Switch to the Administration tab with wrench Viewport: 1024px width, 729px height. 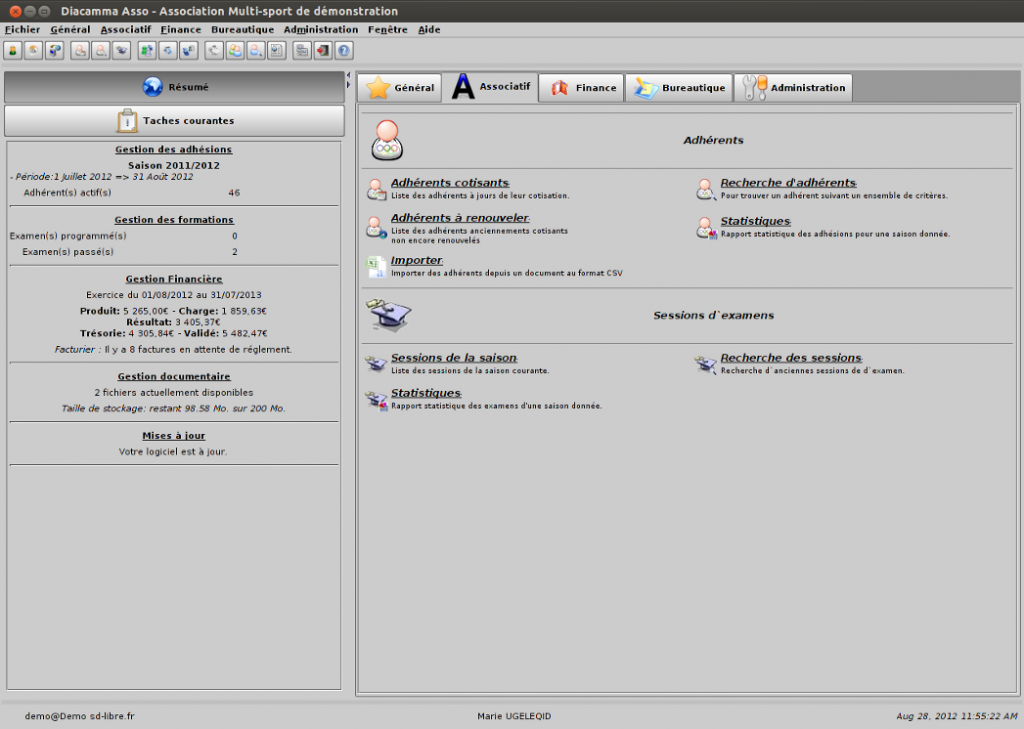tap(793, 88)
